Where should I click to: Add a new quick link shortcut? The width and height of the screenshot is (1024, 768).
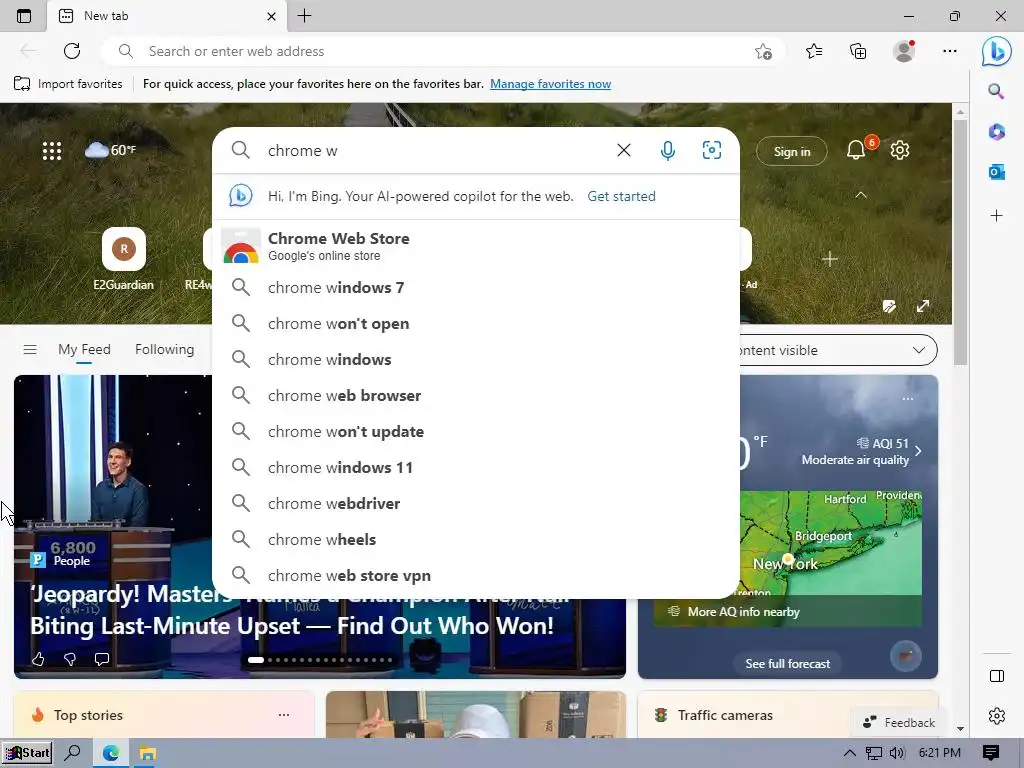(830, 259)
